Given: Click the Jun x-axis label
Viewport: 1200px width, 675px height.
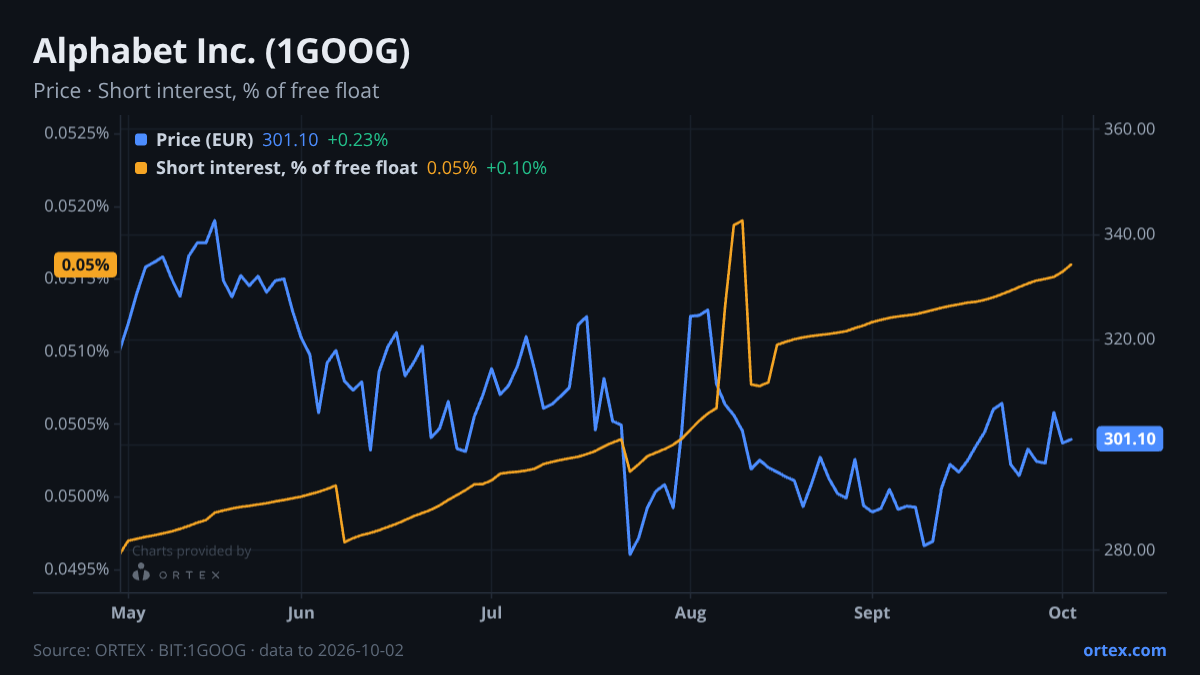Looking at the screenshot, I should 300,611.
